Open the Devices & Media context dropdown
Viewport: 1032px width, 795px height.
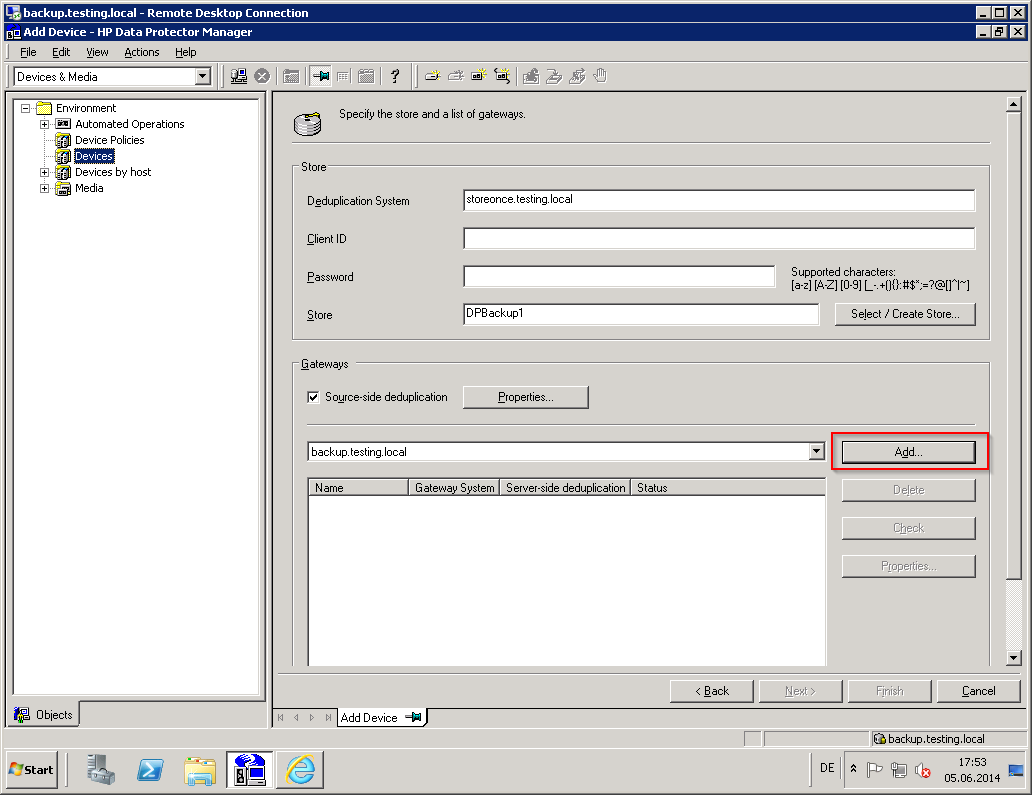pyautogui.click(x=203, y=76)
